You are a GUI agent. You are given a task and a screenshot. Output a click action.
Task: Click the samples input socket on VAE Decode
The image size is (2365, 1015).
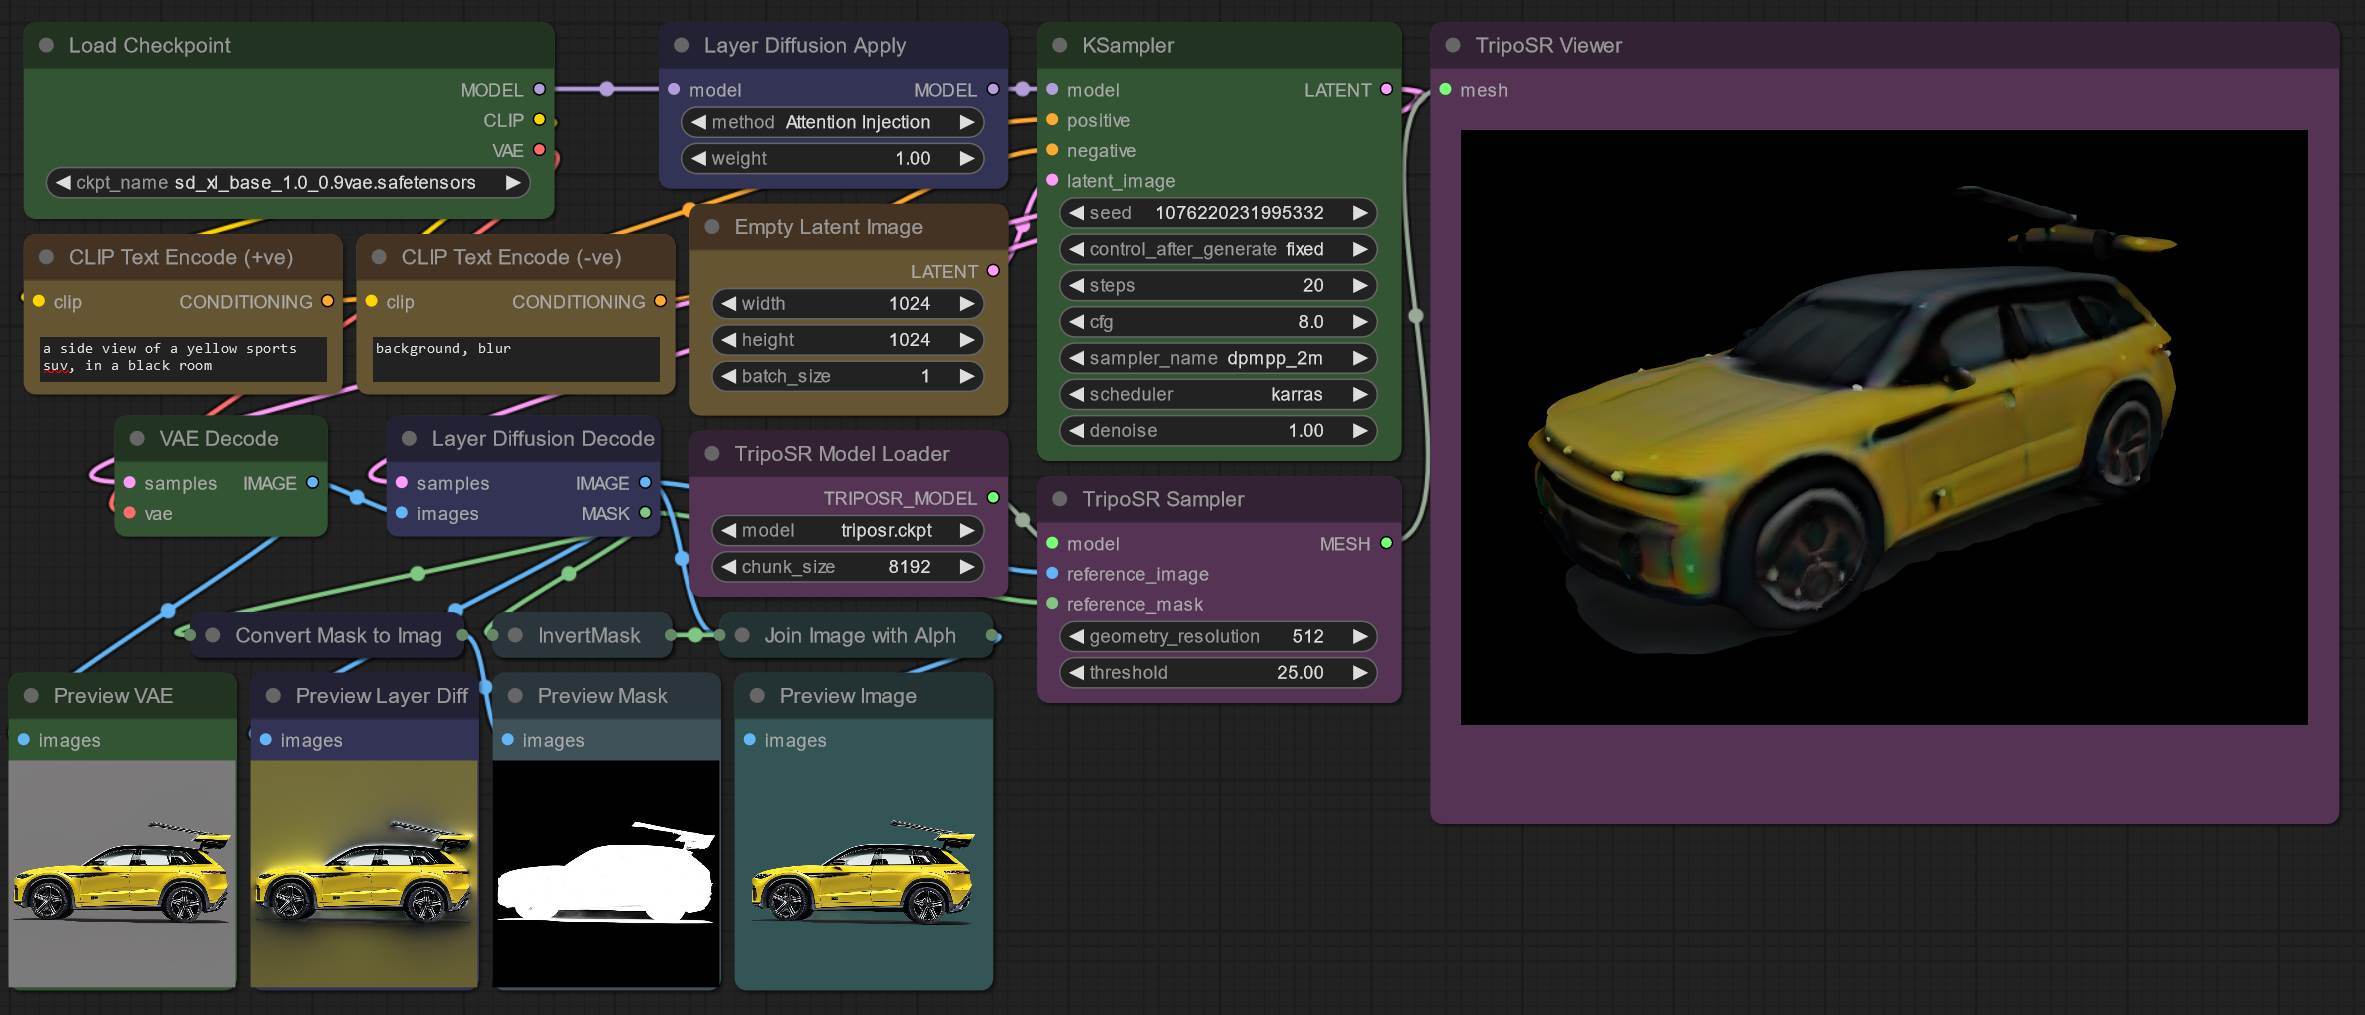tap(129, 482)
